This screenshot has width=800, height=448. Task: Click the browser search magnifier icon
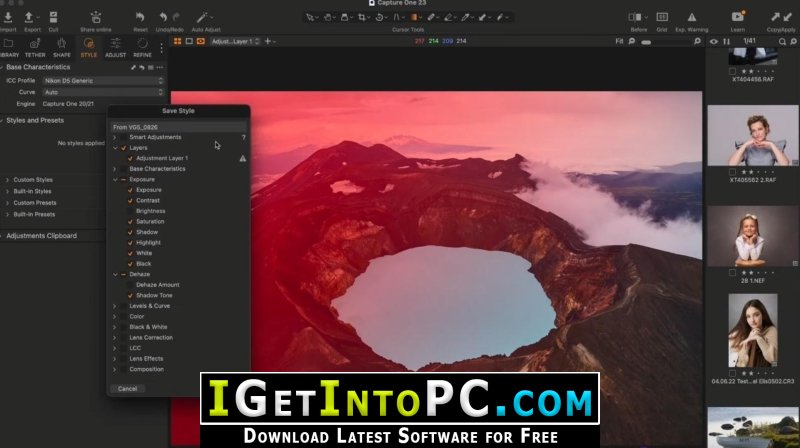[x=782, y=41]
